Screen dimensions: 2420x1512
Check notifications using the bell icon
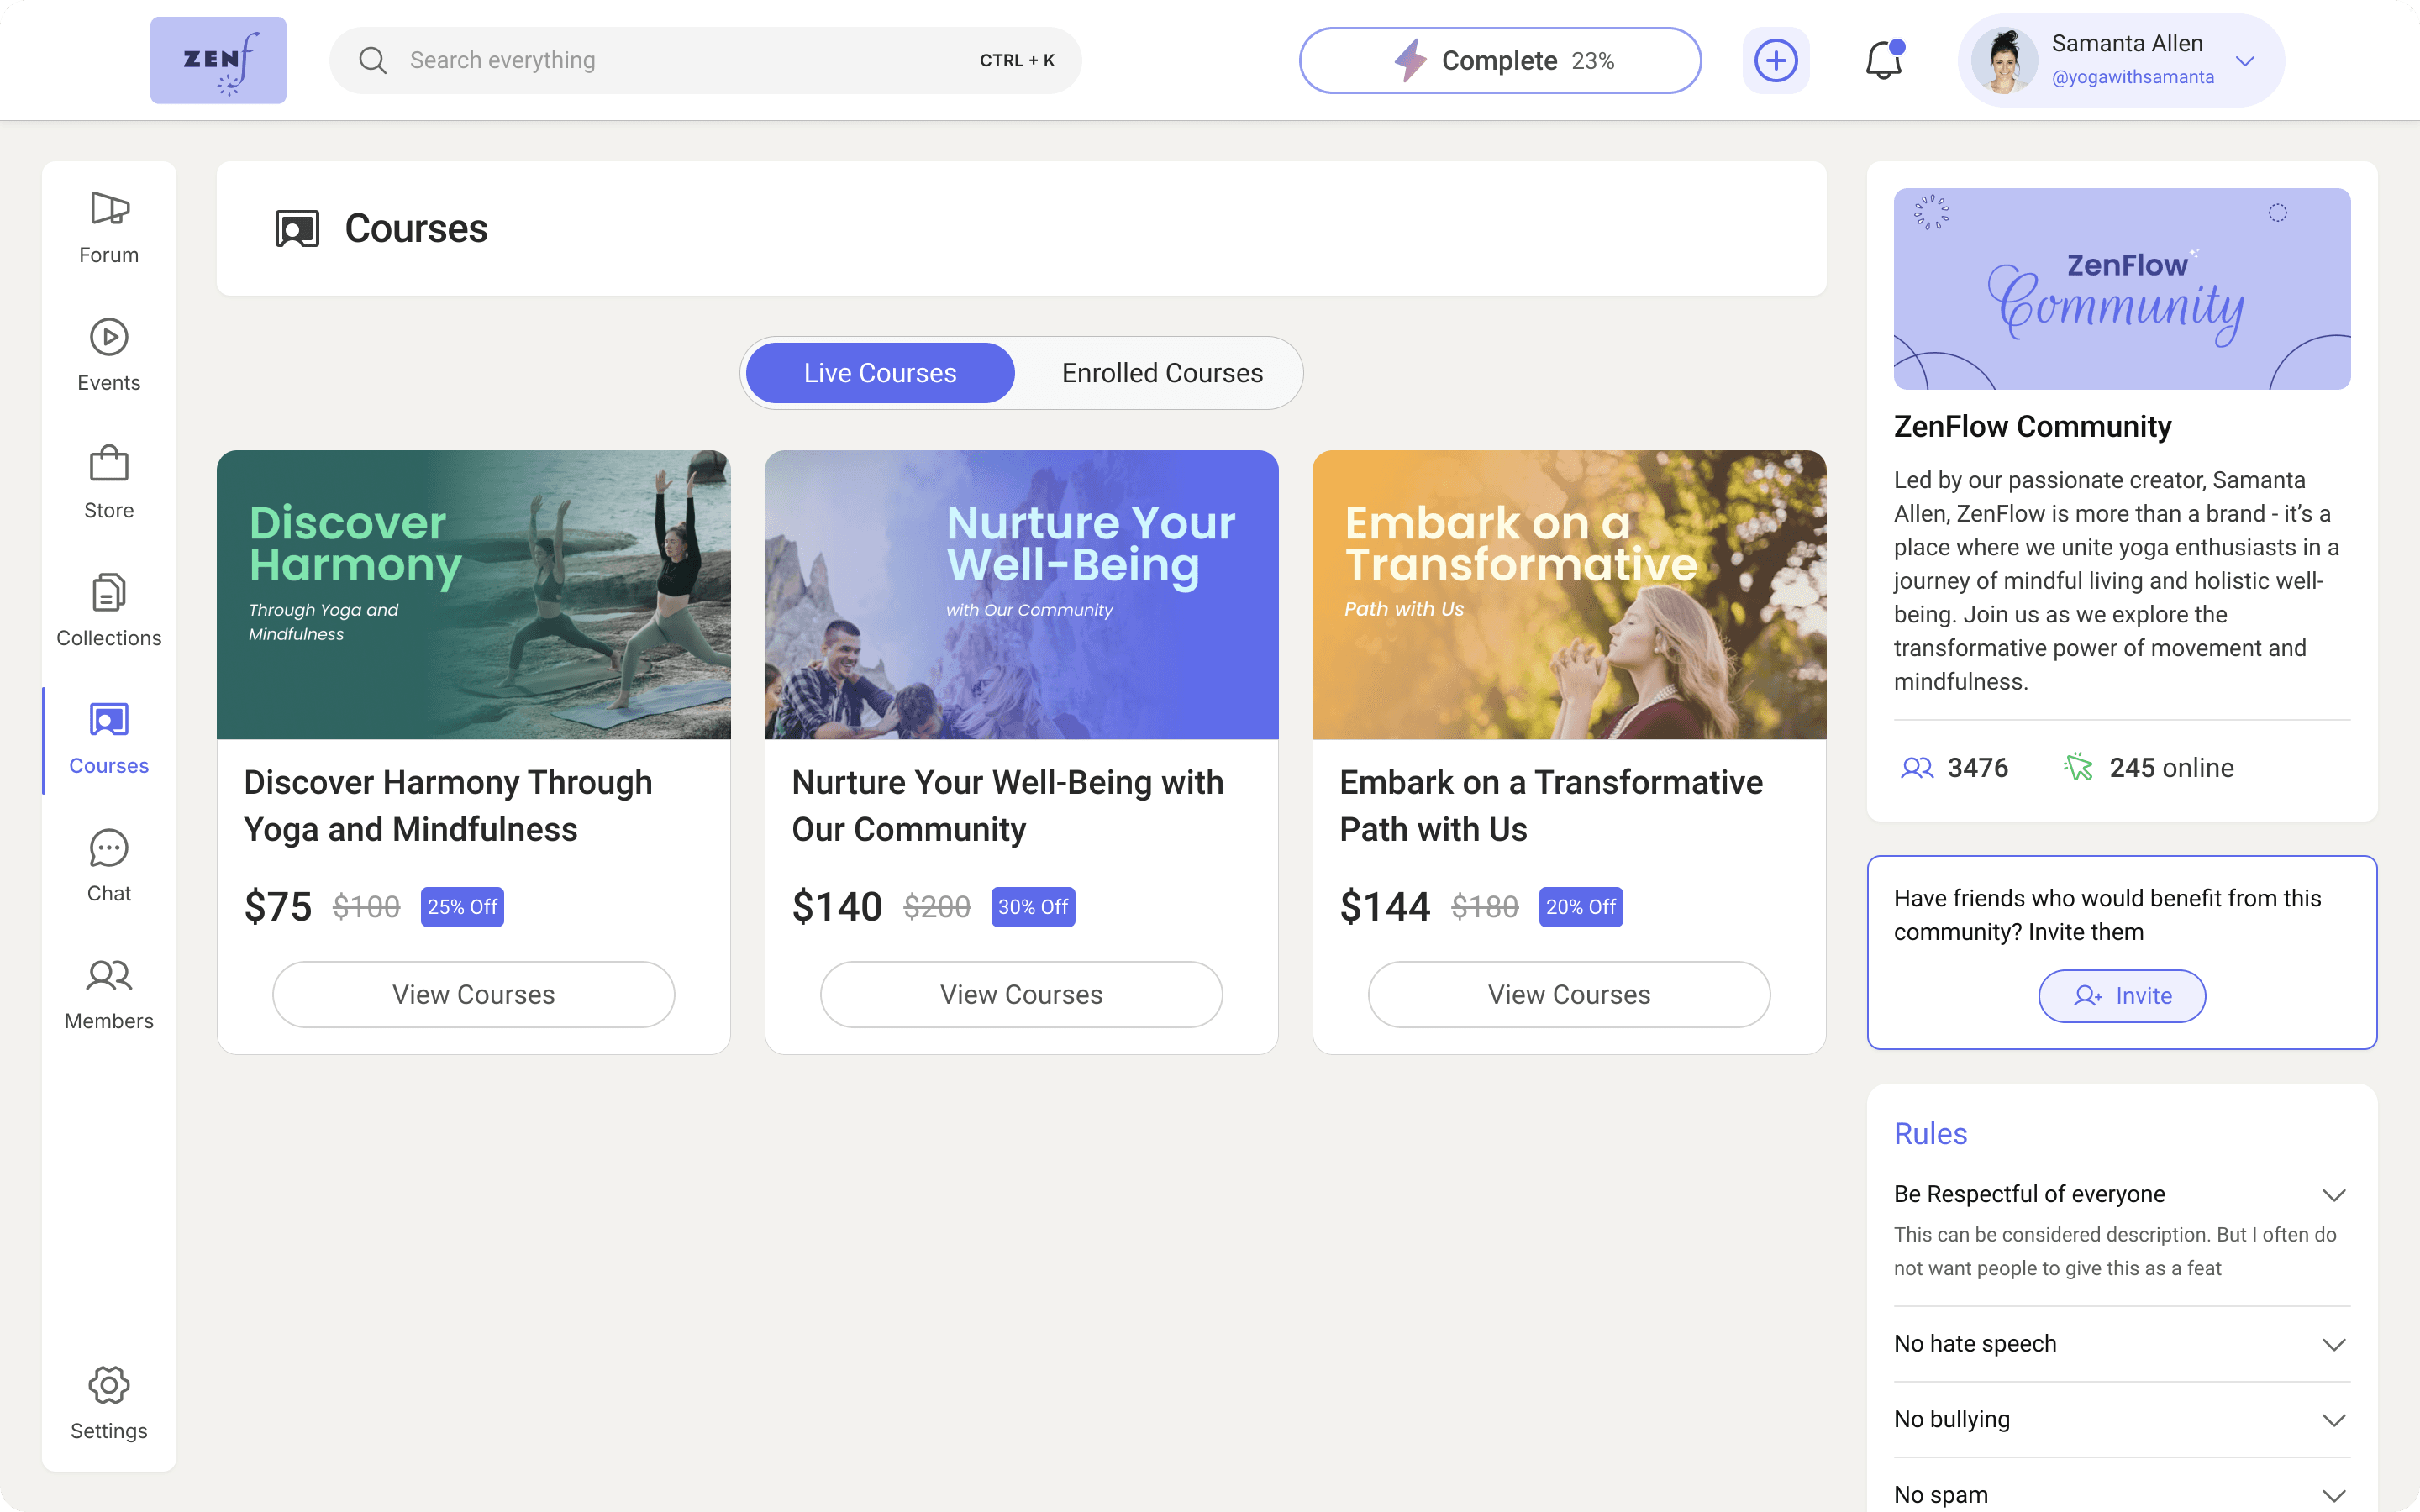(1883, 60)
